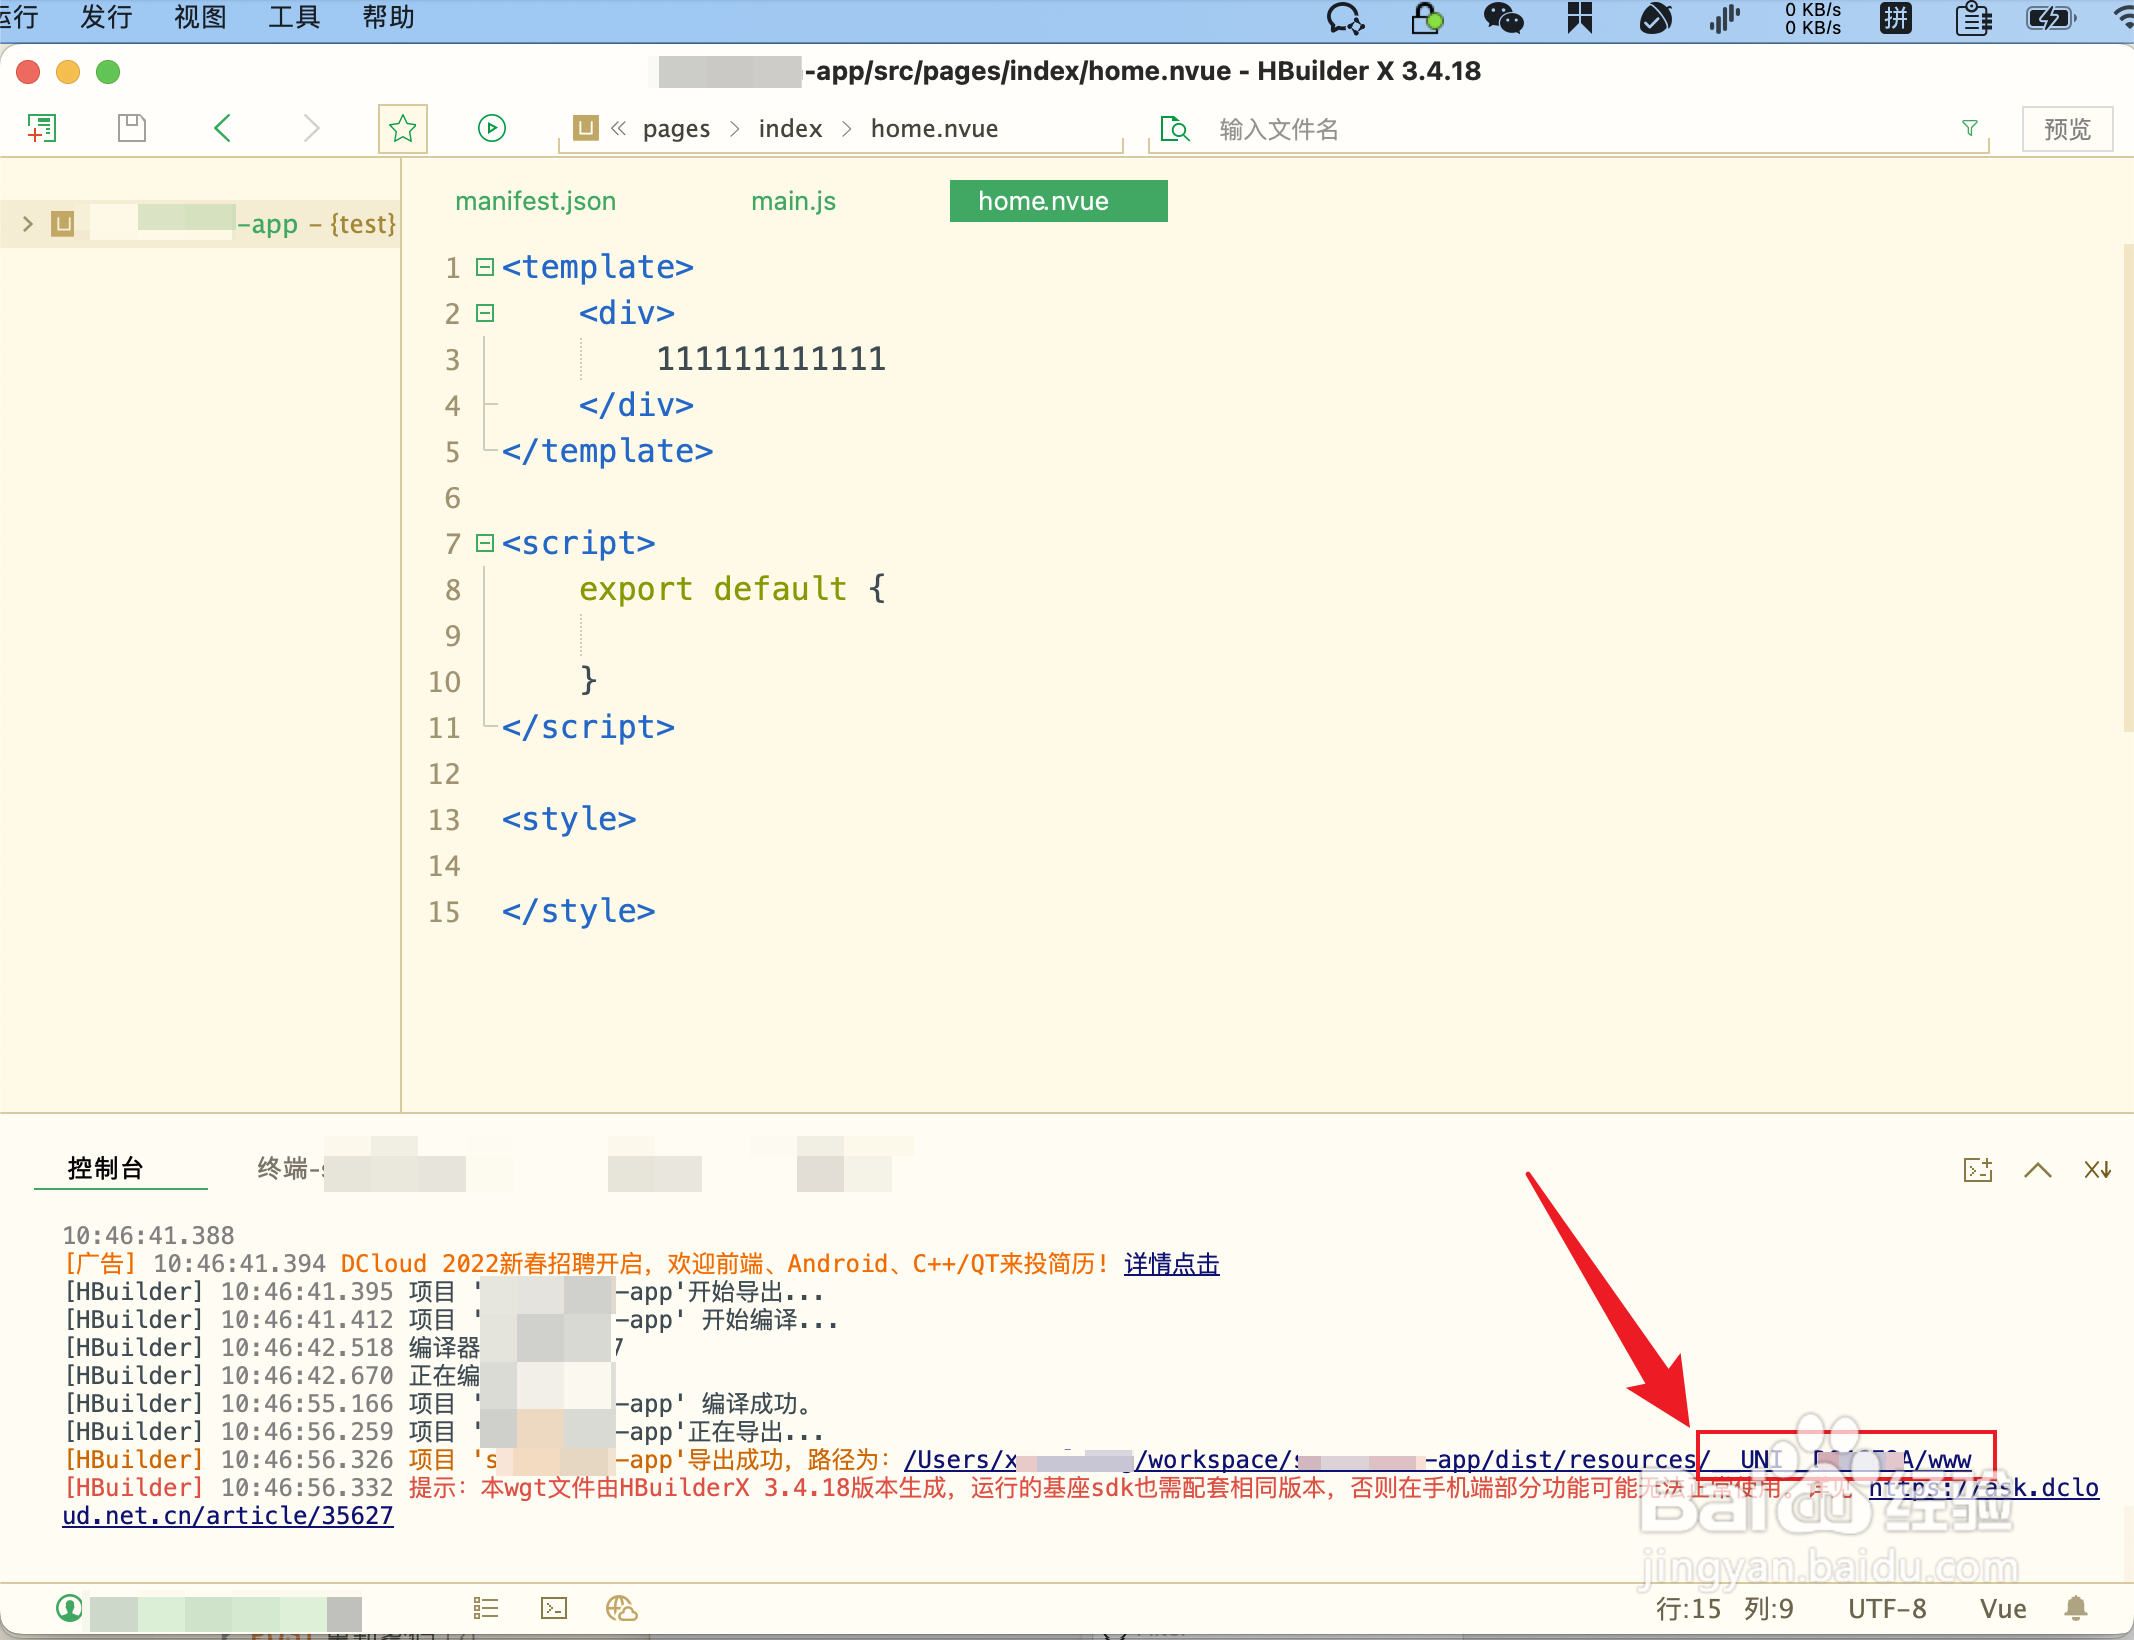
Task: Click the editor vertical scrollbar
Action: 2127,490
